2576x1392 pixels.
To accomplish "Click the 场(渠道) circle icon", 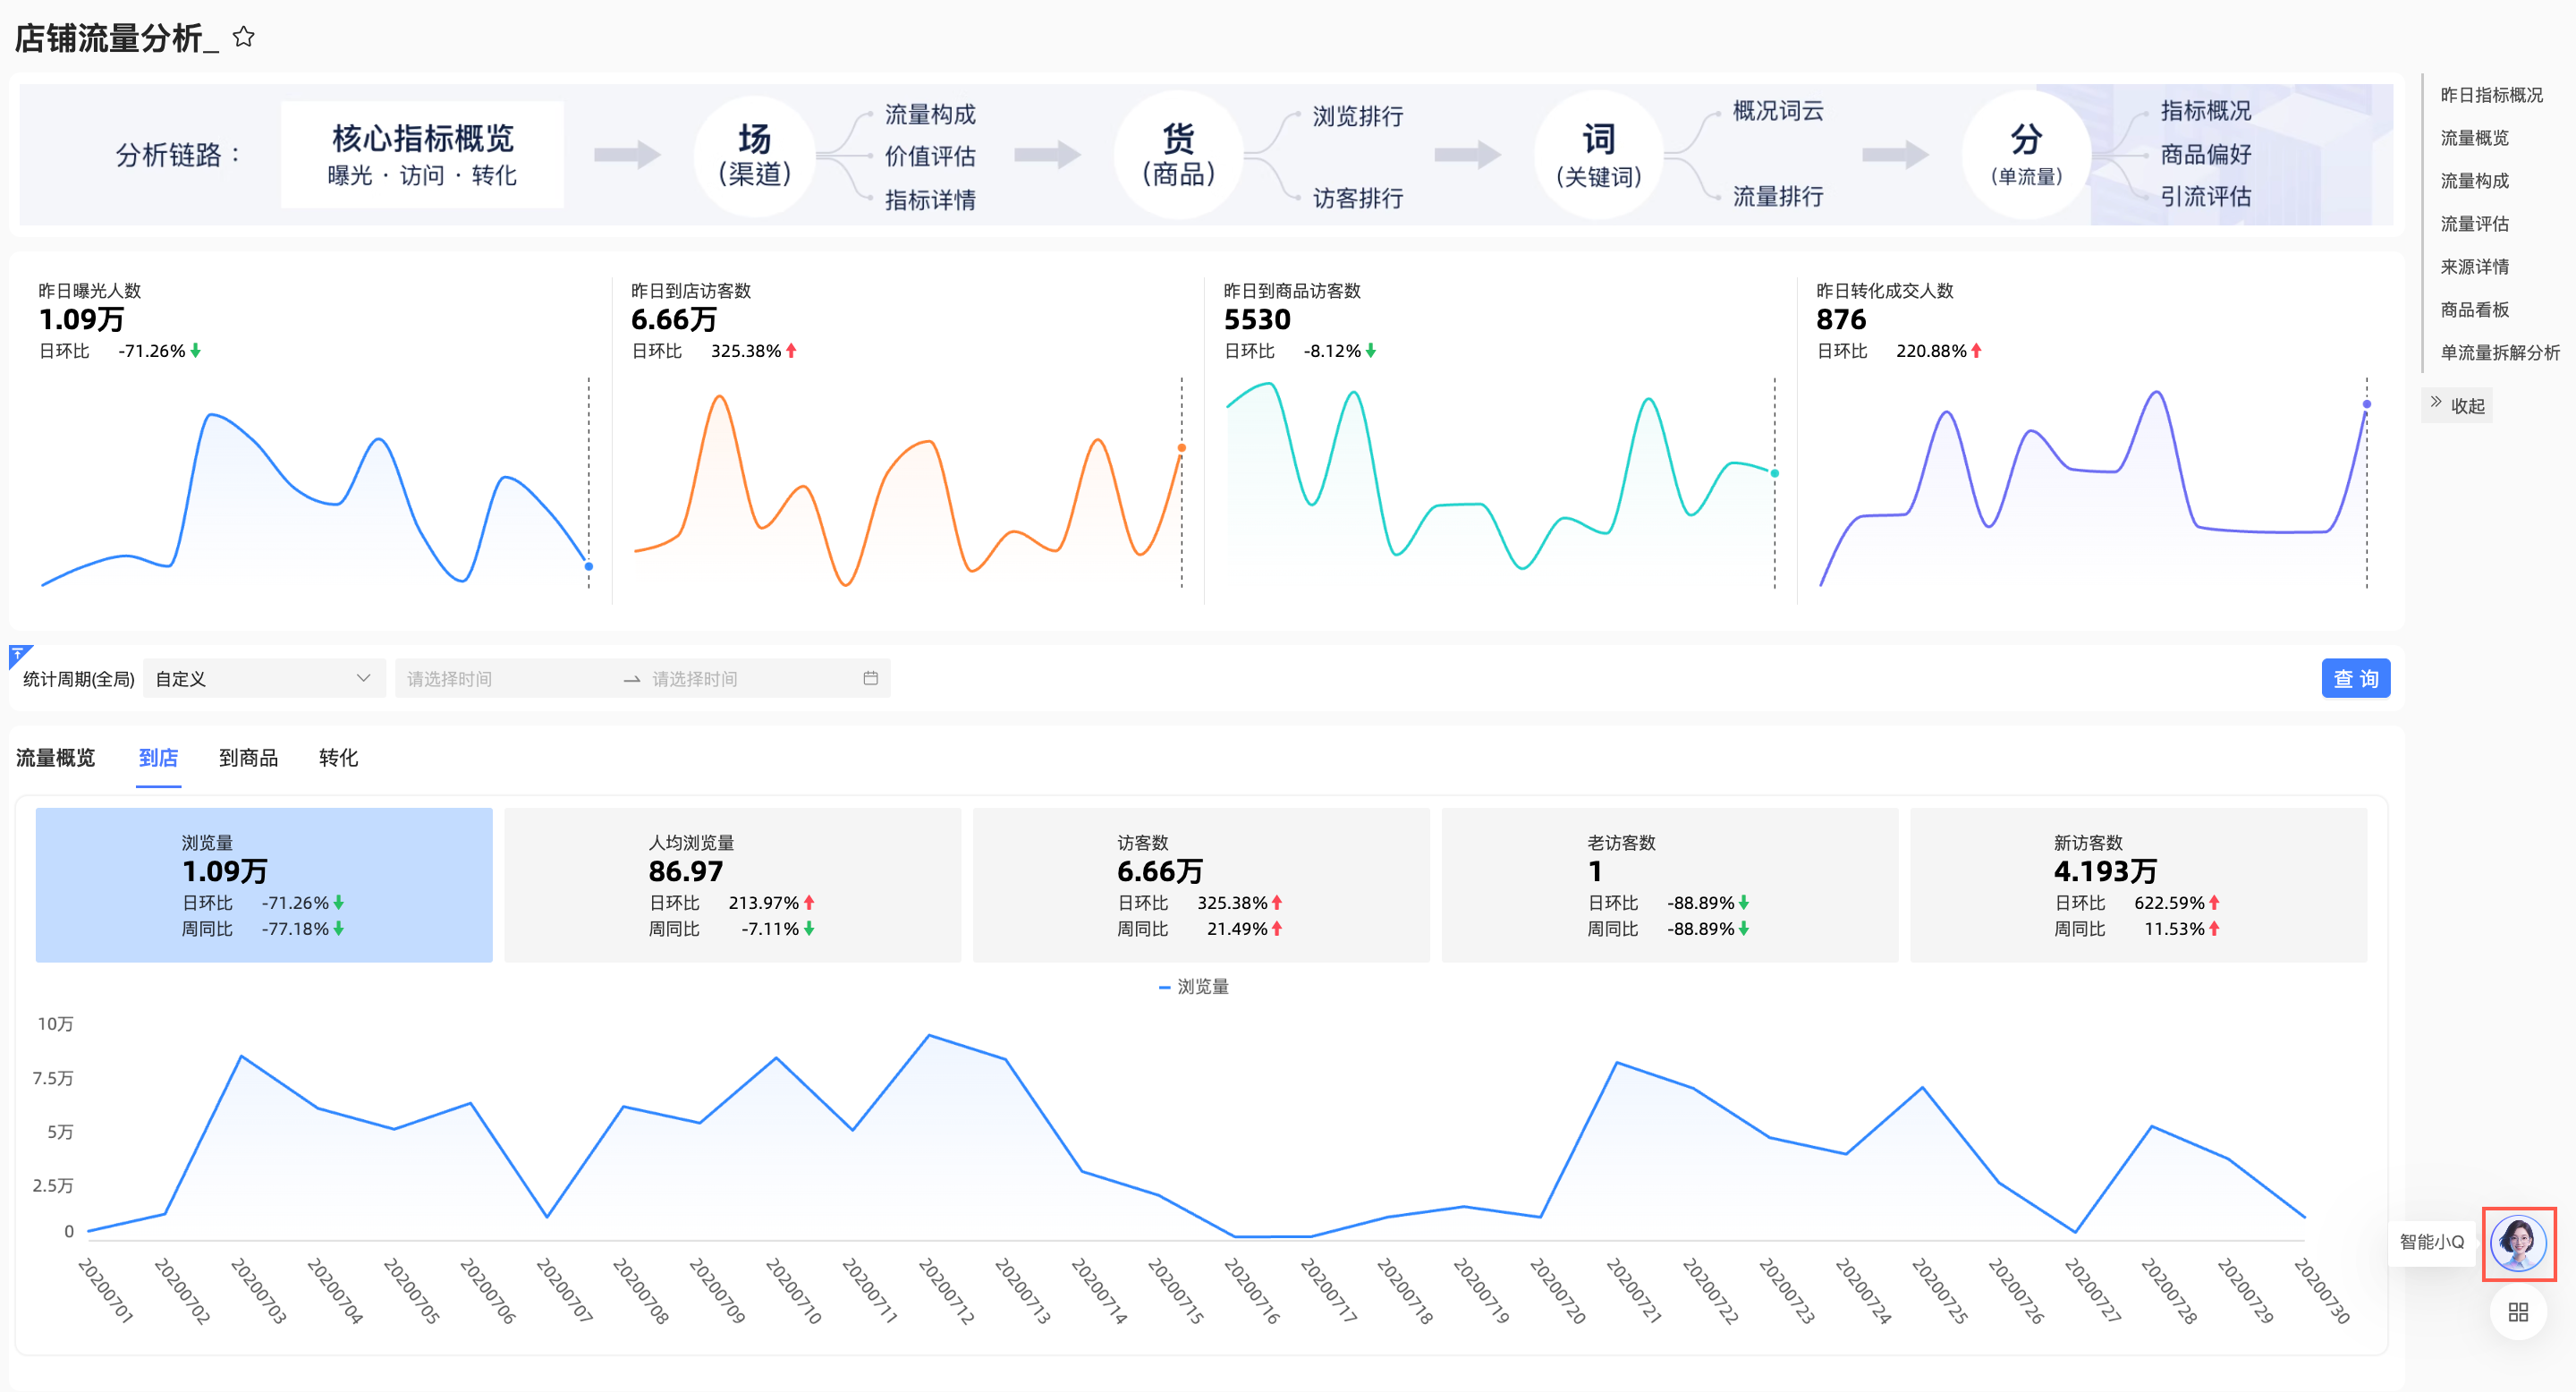I will click(x=755, y=154).
